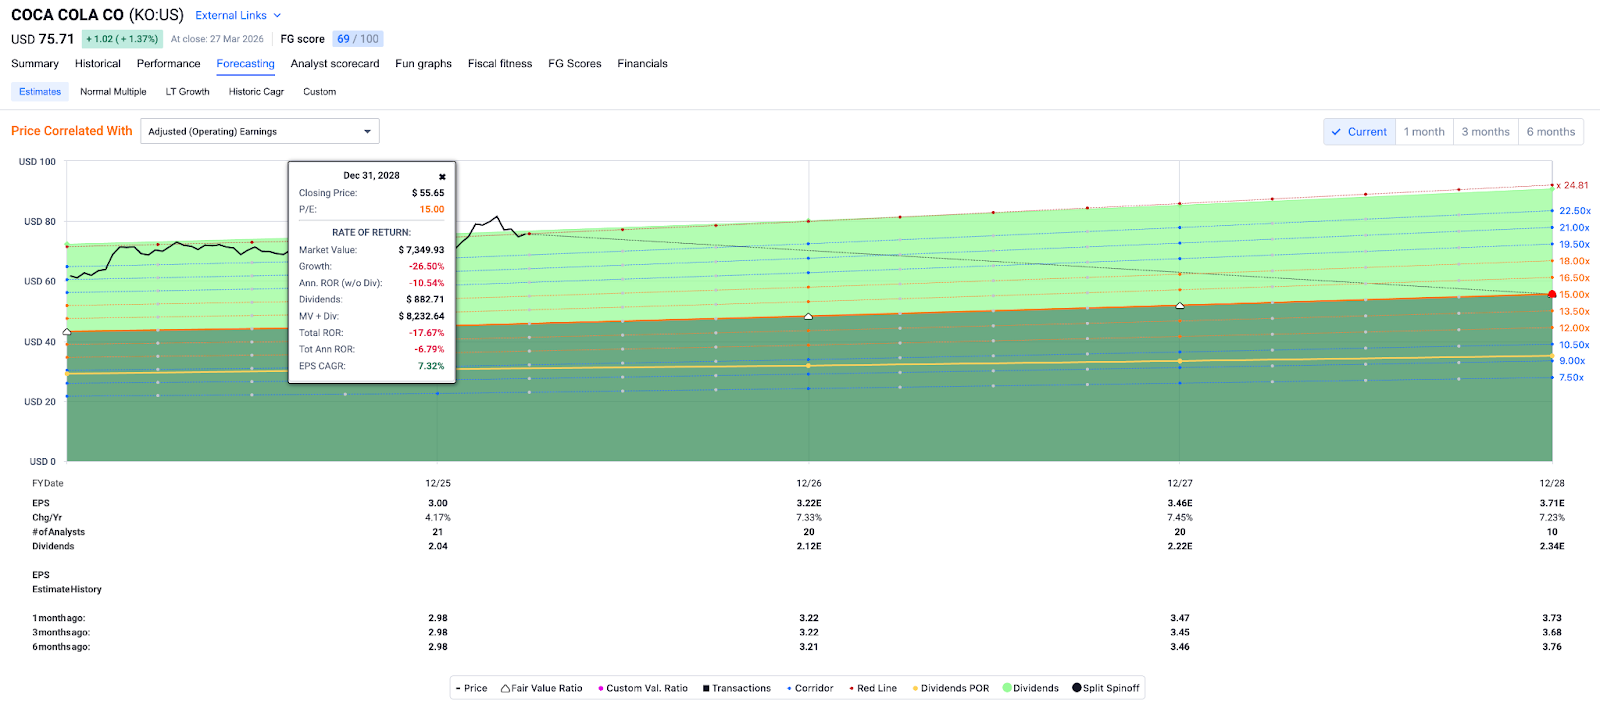This screenshot has height=712, width=1600.
Task: Toggle Dividends legend item
Action: point(1031,688)
